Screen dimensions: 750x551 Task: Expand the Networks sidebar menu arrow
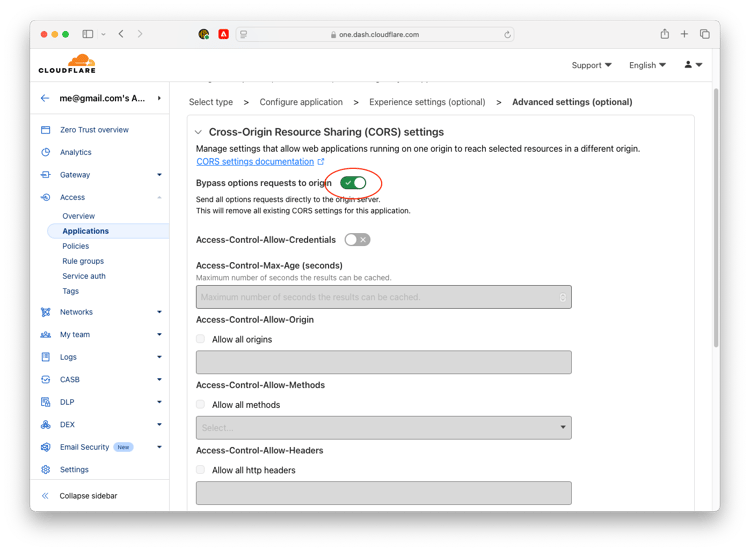point(159,312)
